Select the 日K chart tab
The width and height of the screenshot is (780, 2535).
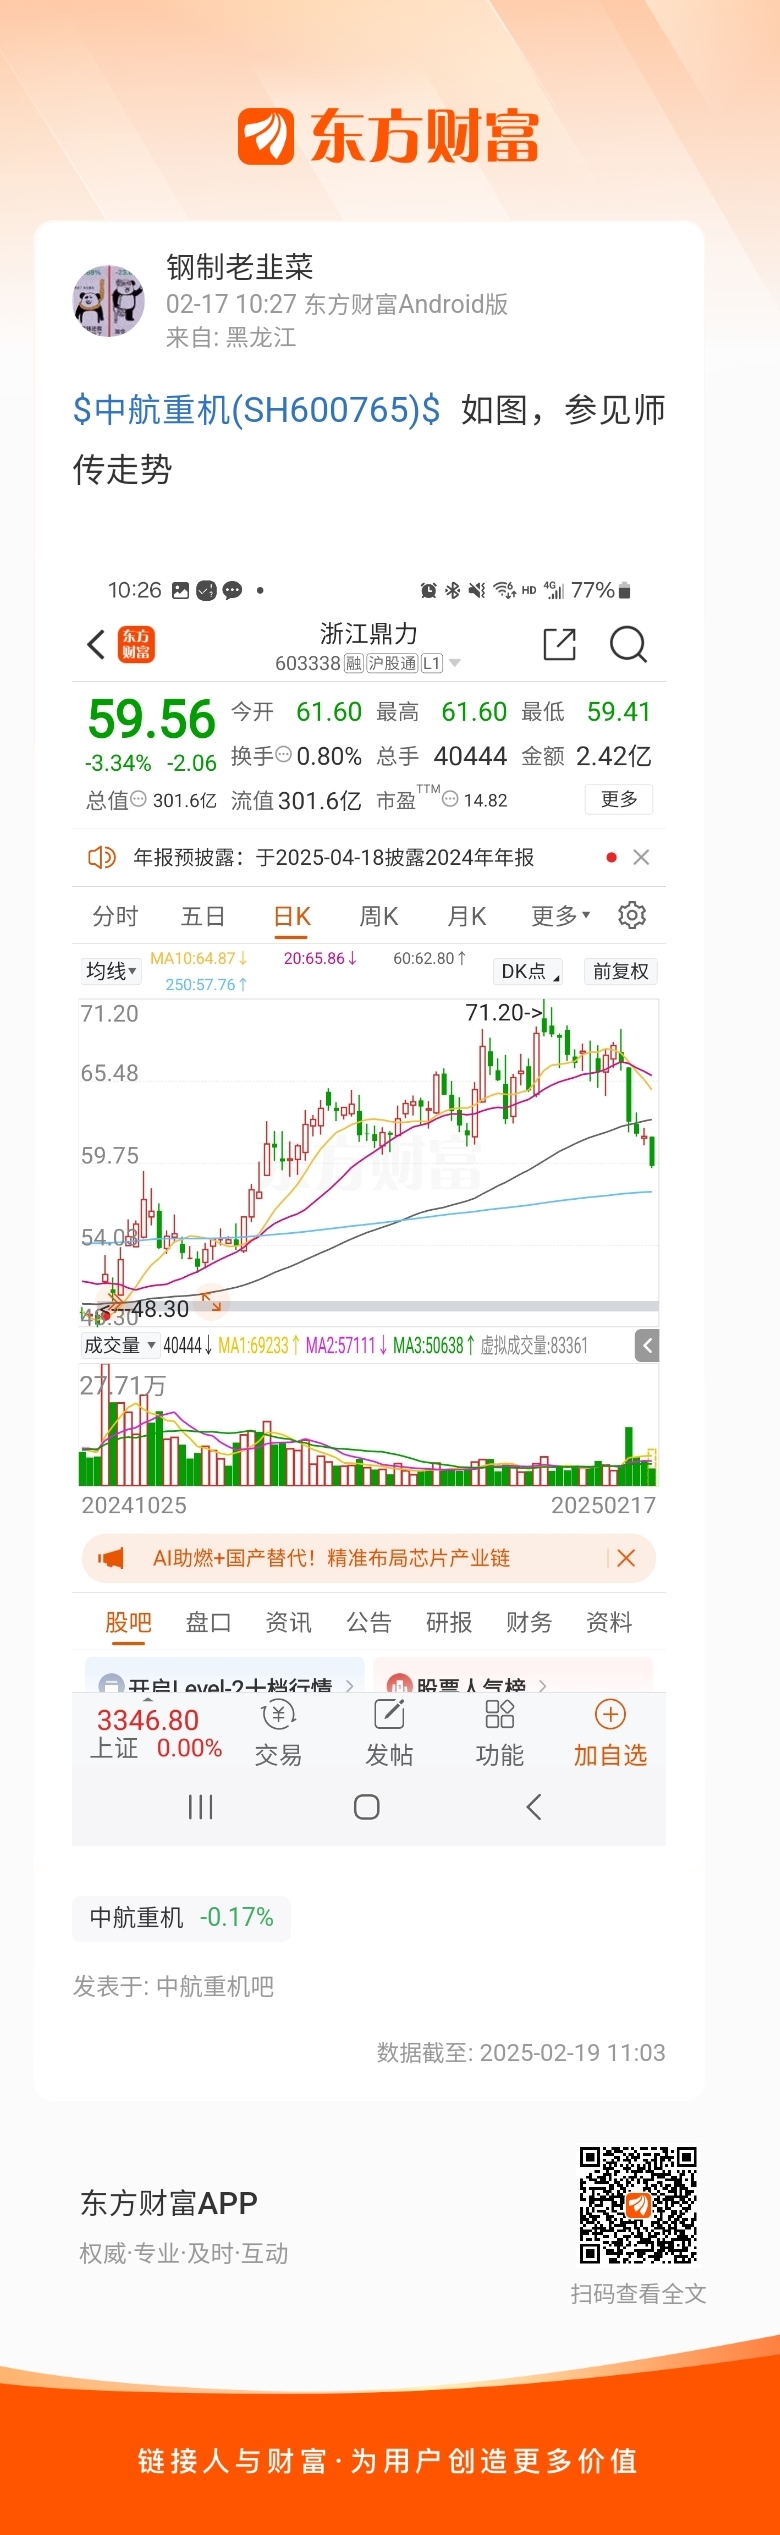pos(292,916)
